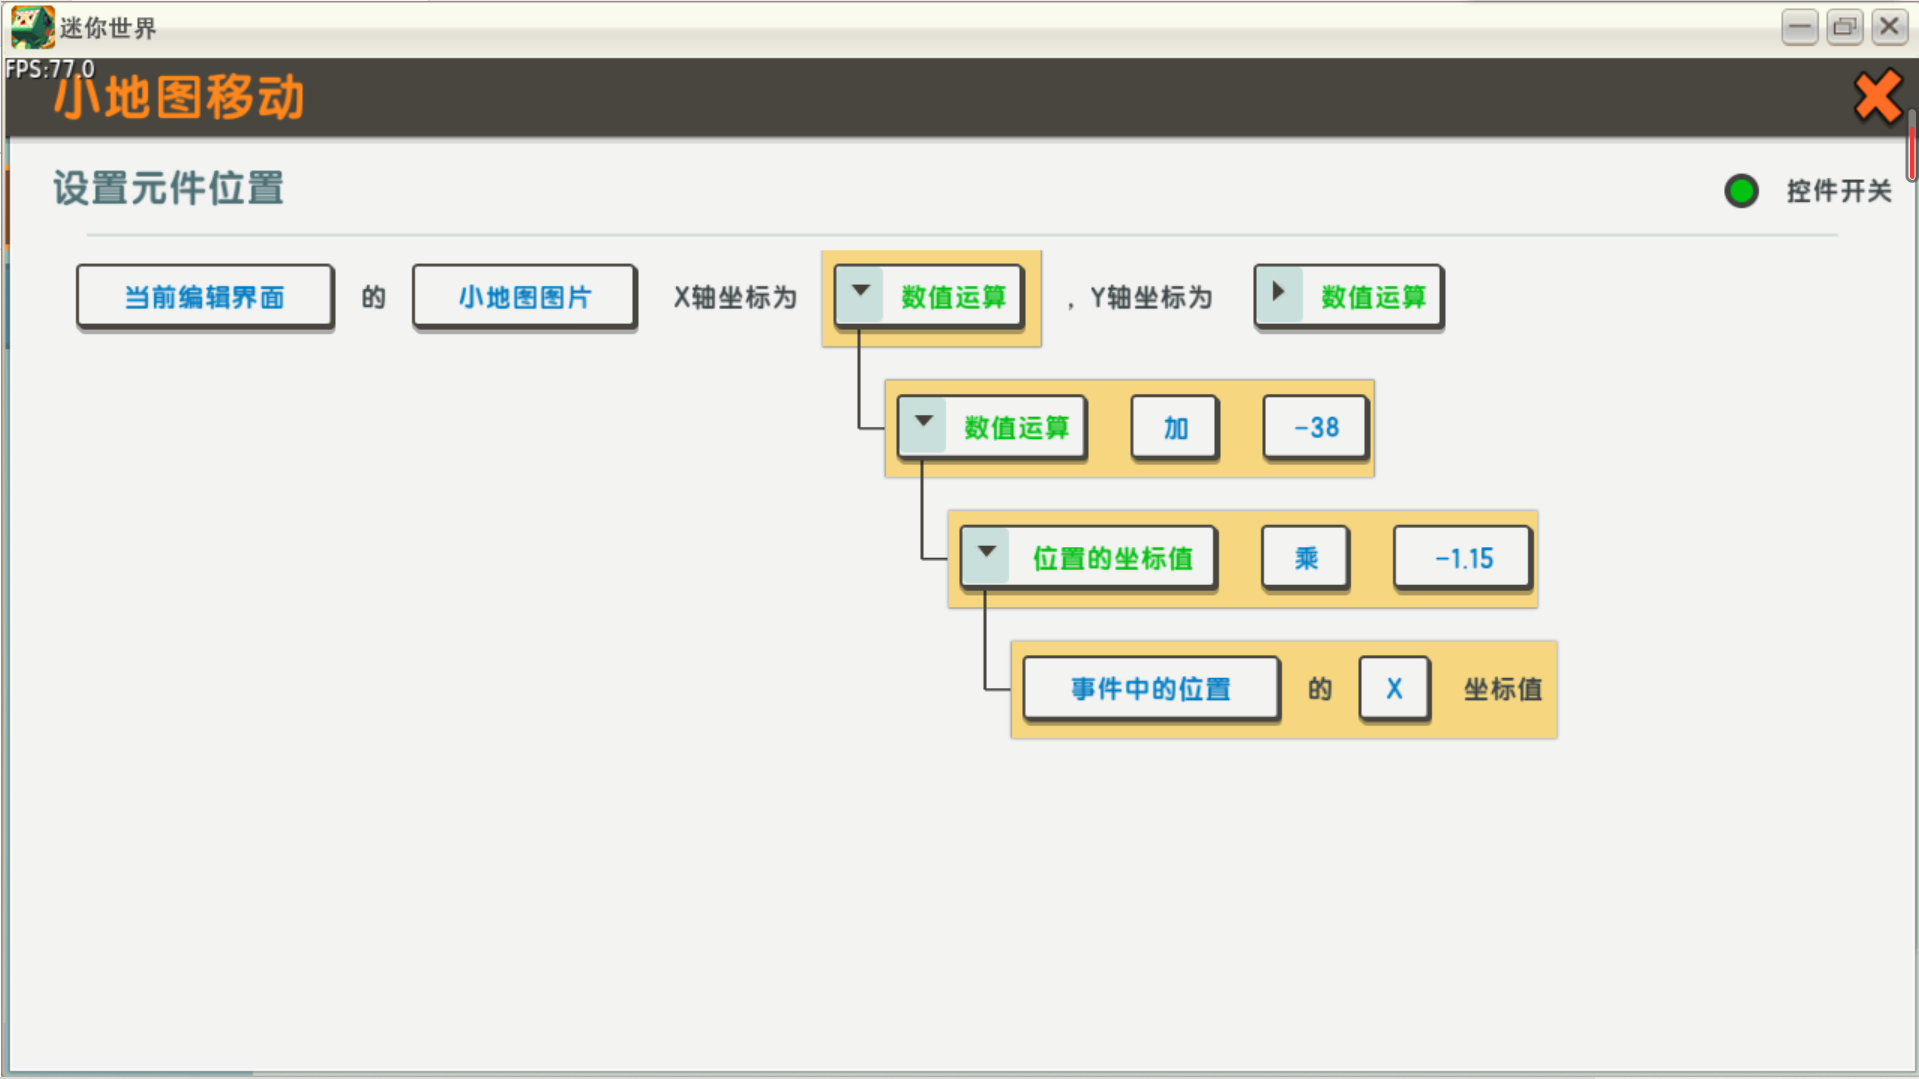Click the 坐标值 label text
The width and height of the screenshot is (1919, 1079).
[x=1502, y=689]
